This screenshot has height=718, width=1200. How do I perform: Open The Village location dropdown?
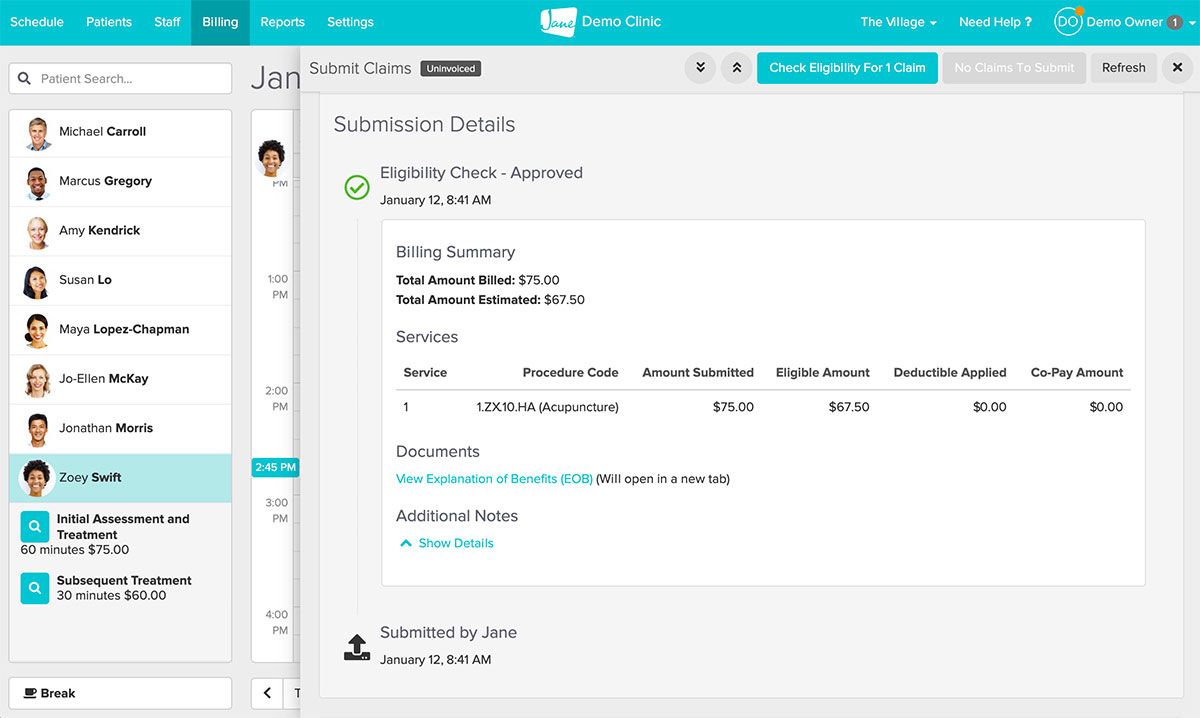pos(898,22)
